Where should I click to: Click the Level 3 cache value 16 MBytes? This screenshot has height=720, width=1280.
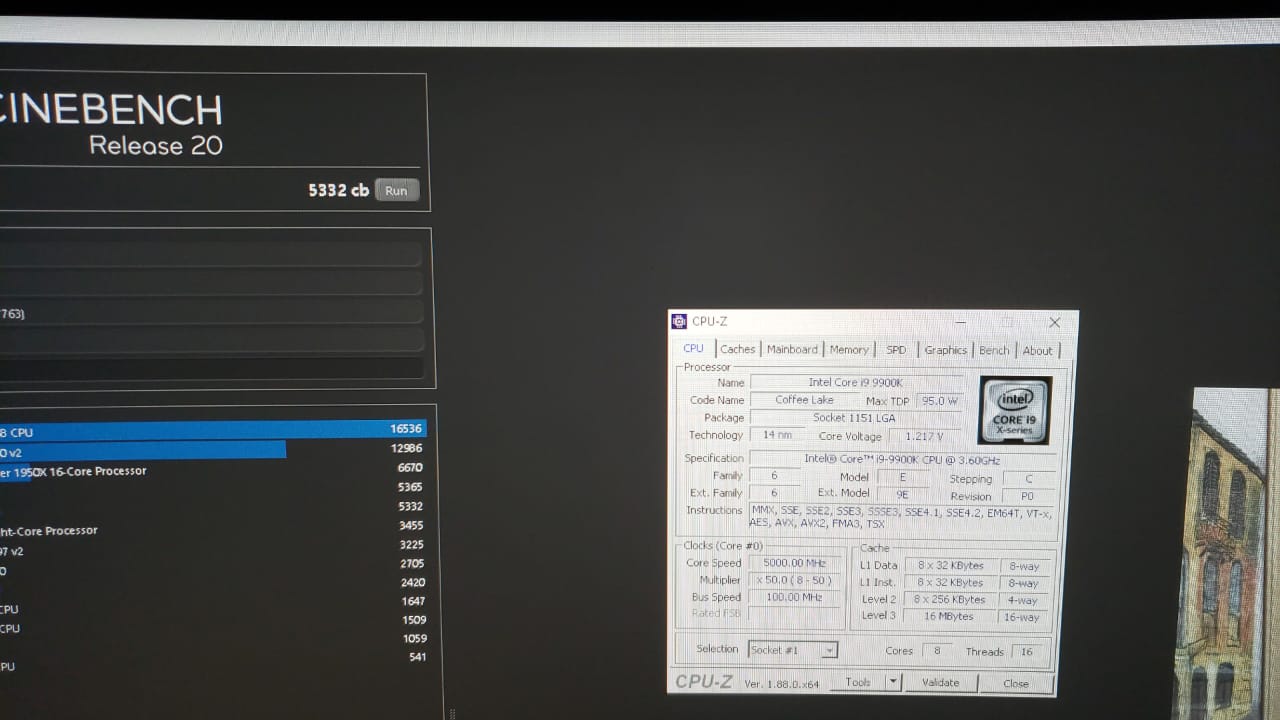coord(948,616)
